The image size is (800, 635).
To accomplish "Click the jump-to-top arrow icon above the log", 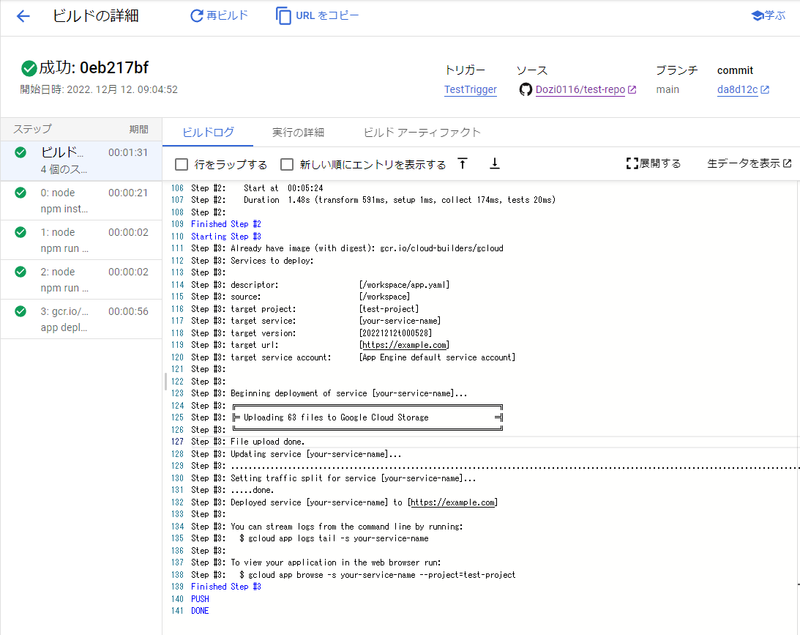I will coord(462,163).
